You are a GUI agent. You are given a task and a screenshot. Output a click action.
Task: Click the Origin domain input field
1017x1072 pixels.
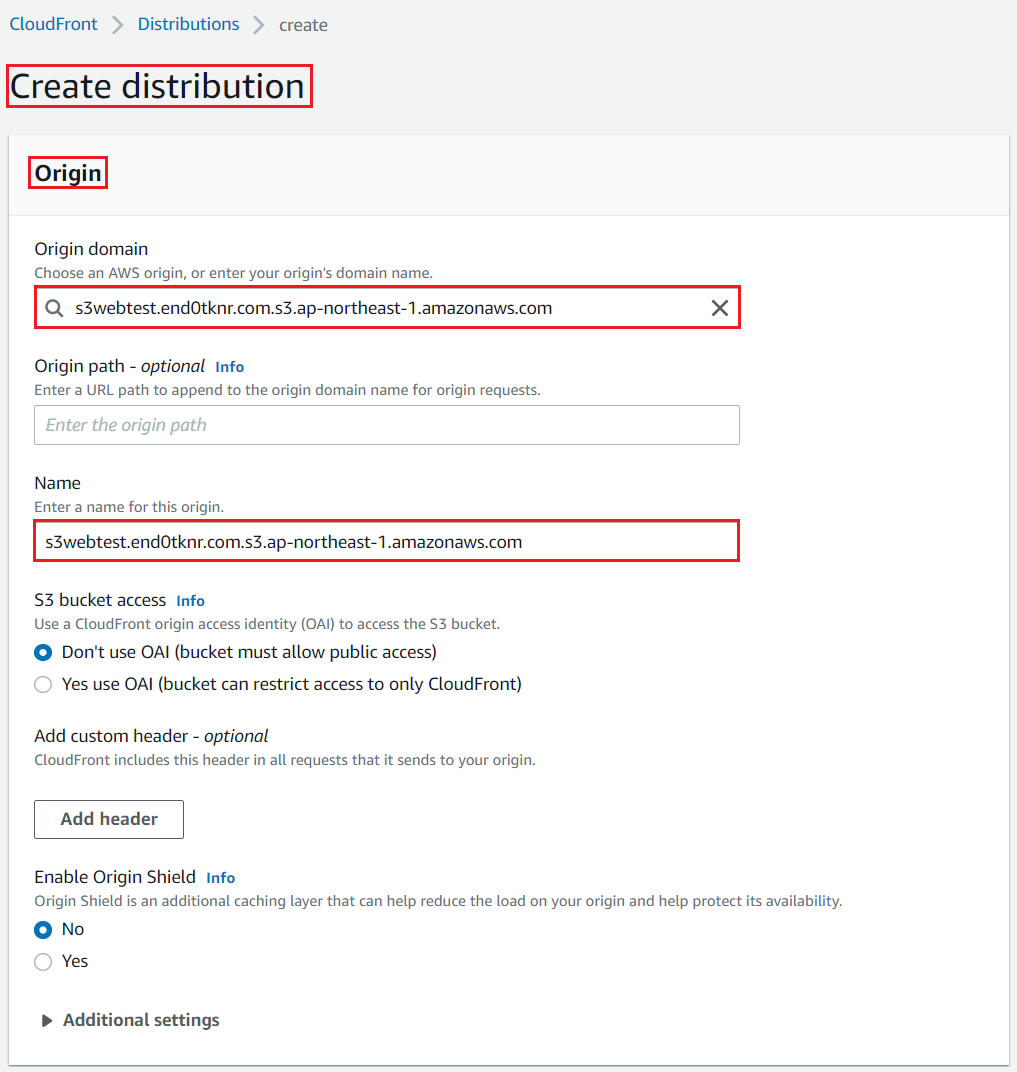click(x=388, y=308)
